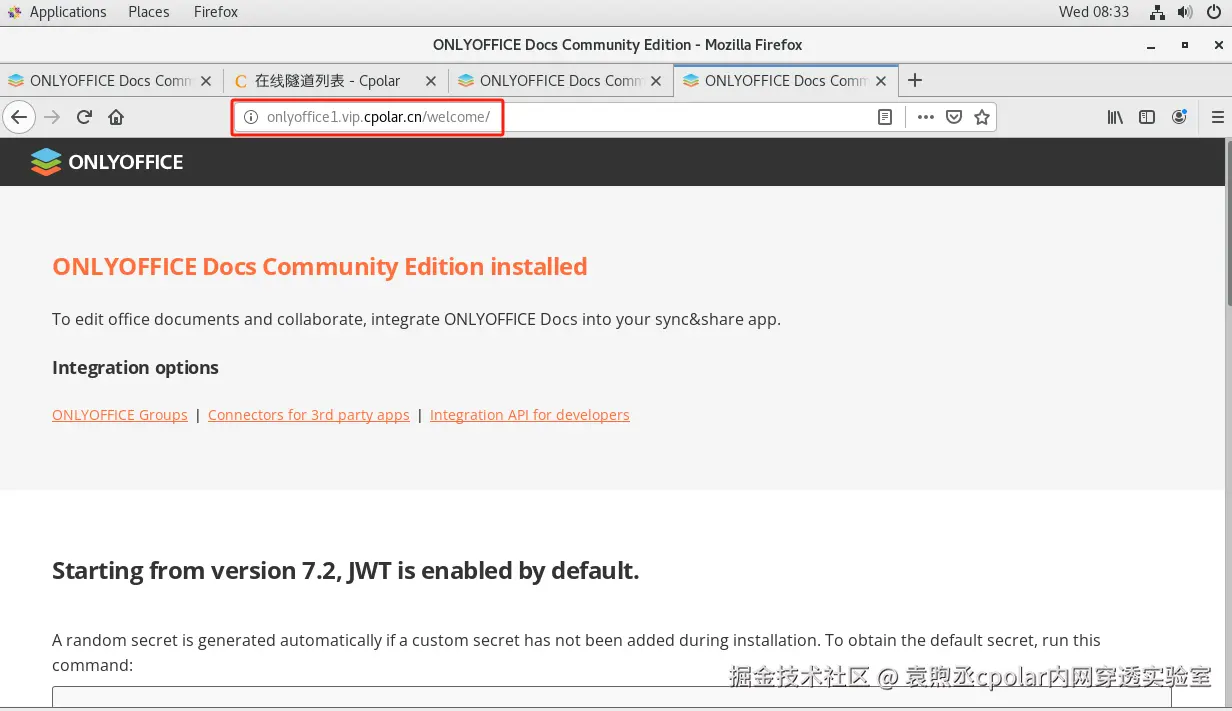Save page to Pocket icon

(x=954, y=117)
